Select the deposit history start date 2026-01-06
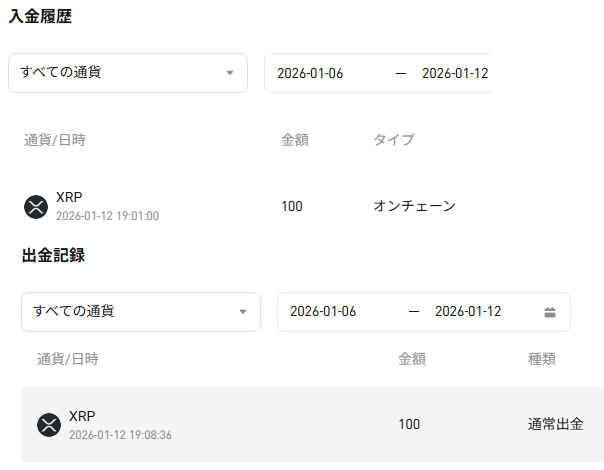 310,73
